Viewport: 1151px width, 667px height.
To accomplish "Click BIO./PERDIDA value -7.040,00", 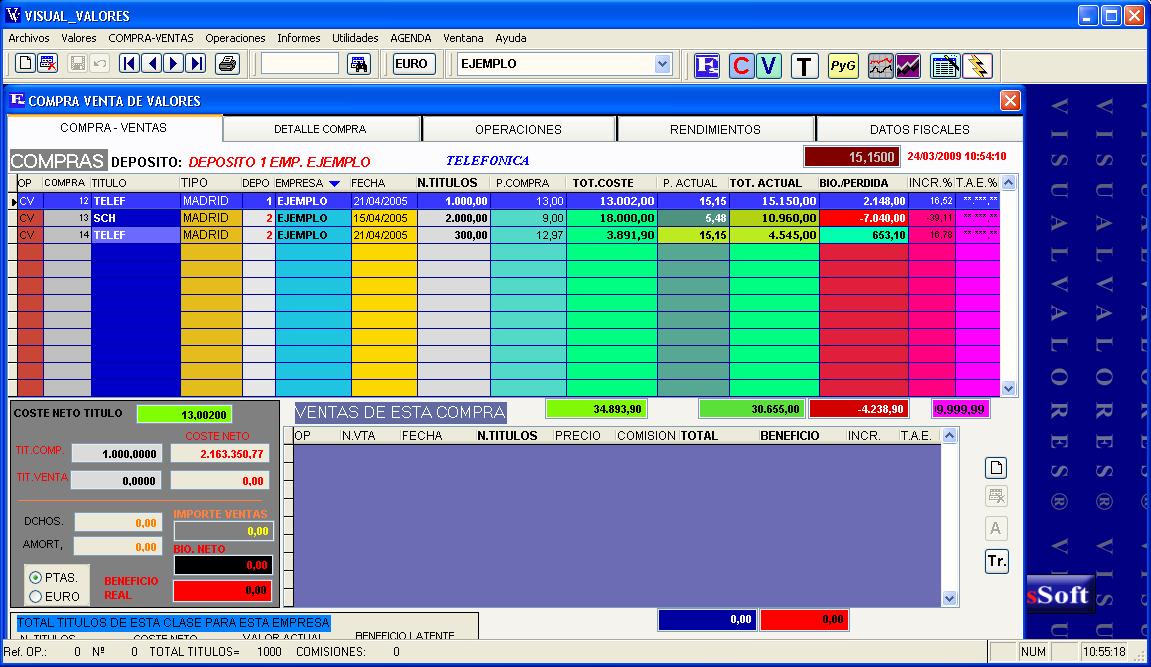I will 863,218.
